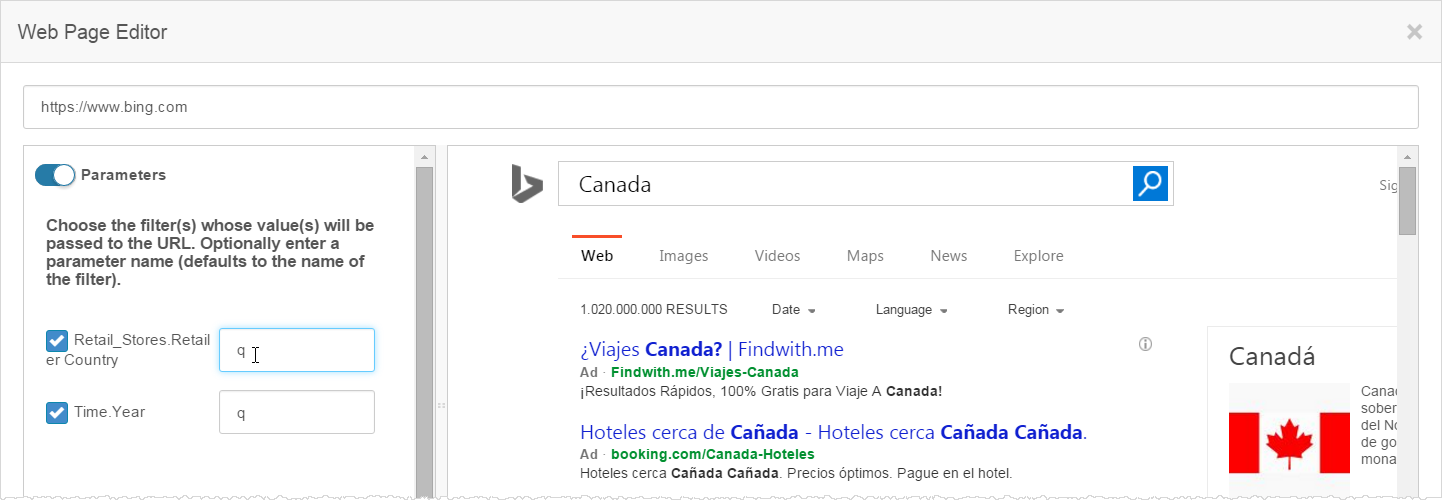Image resolution: width=1442 pixels, height=503 pixels.
Task: Expand the Region filter dropdown
Action: pos(1036,310)
